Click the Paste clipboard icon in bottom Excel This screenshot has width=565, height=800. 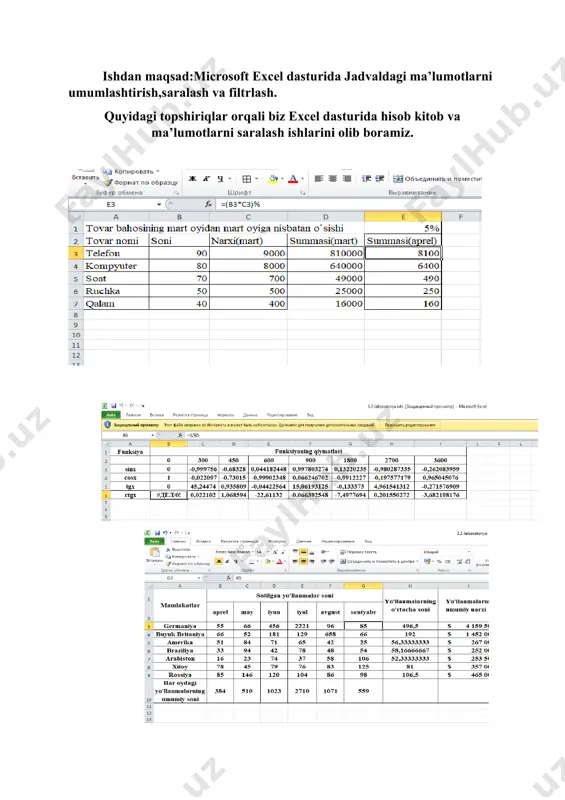click(154, 553)
